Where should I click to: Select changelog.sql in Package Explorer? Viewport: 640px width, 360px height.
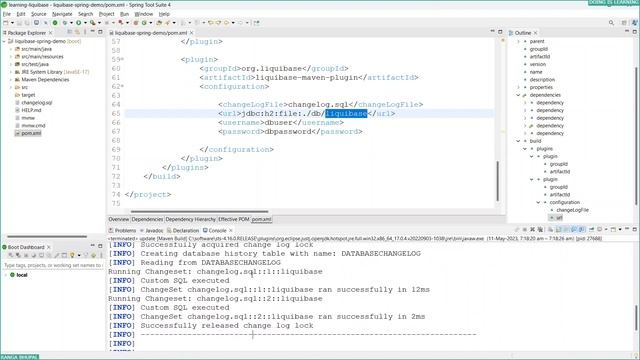[36, 103]
